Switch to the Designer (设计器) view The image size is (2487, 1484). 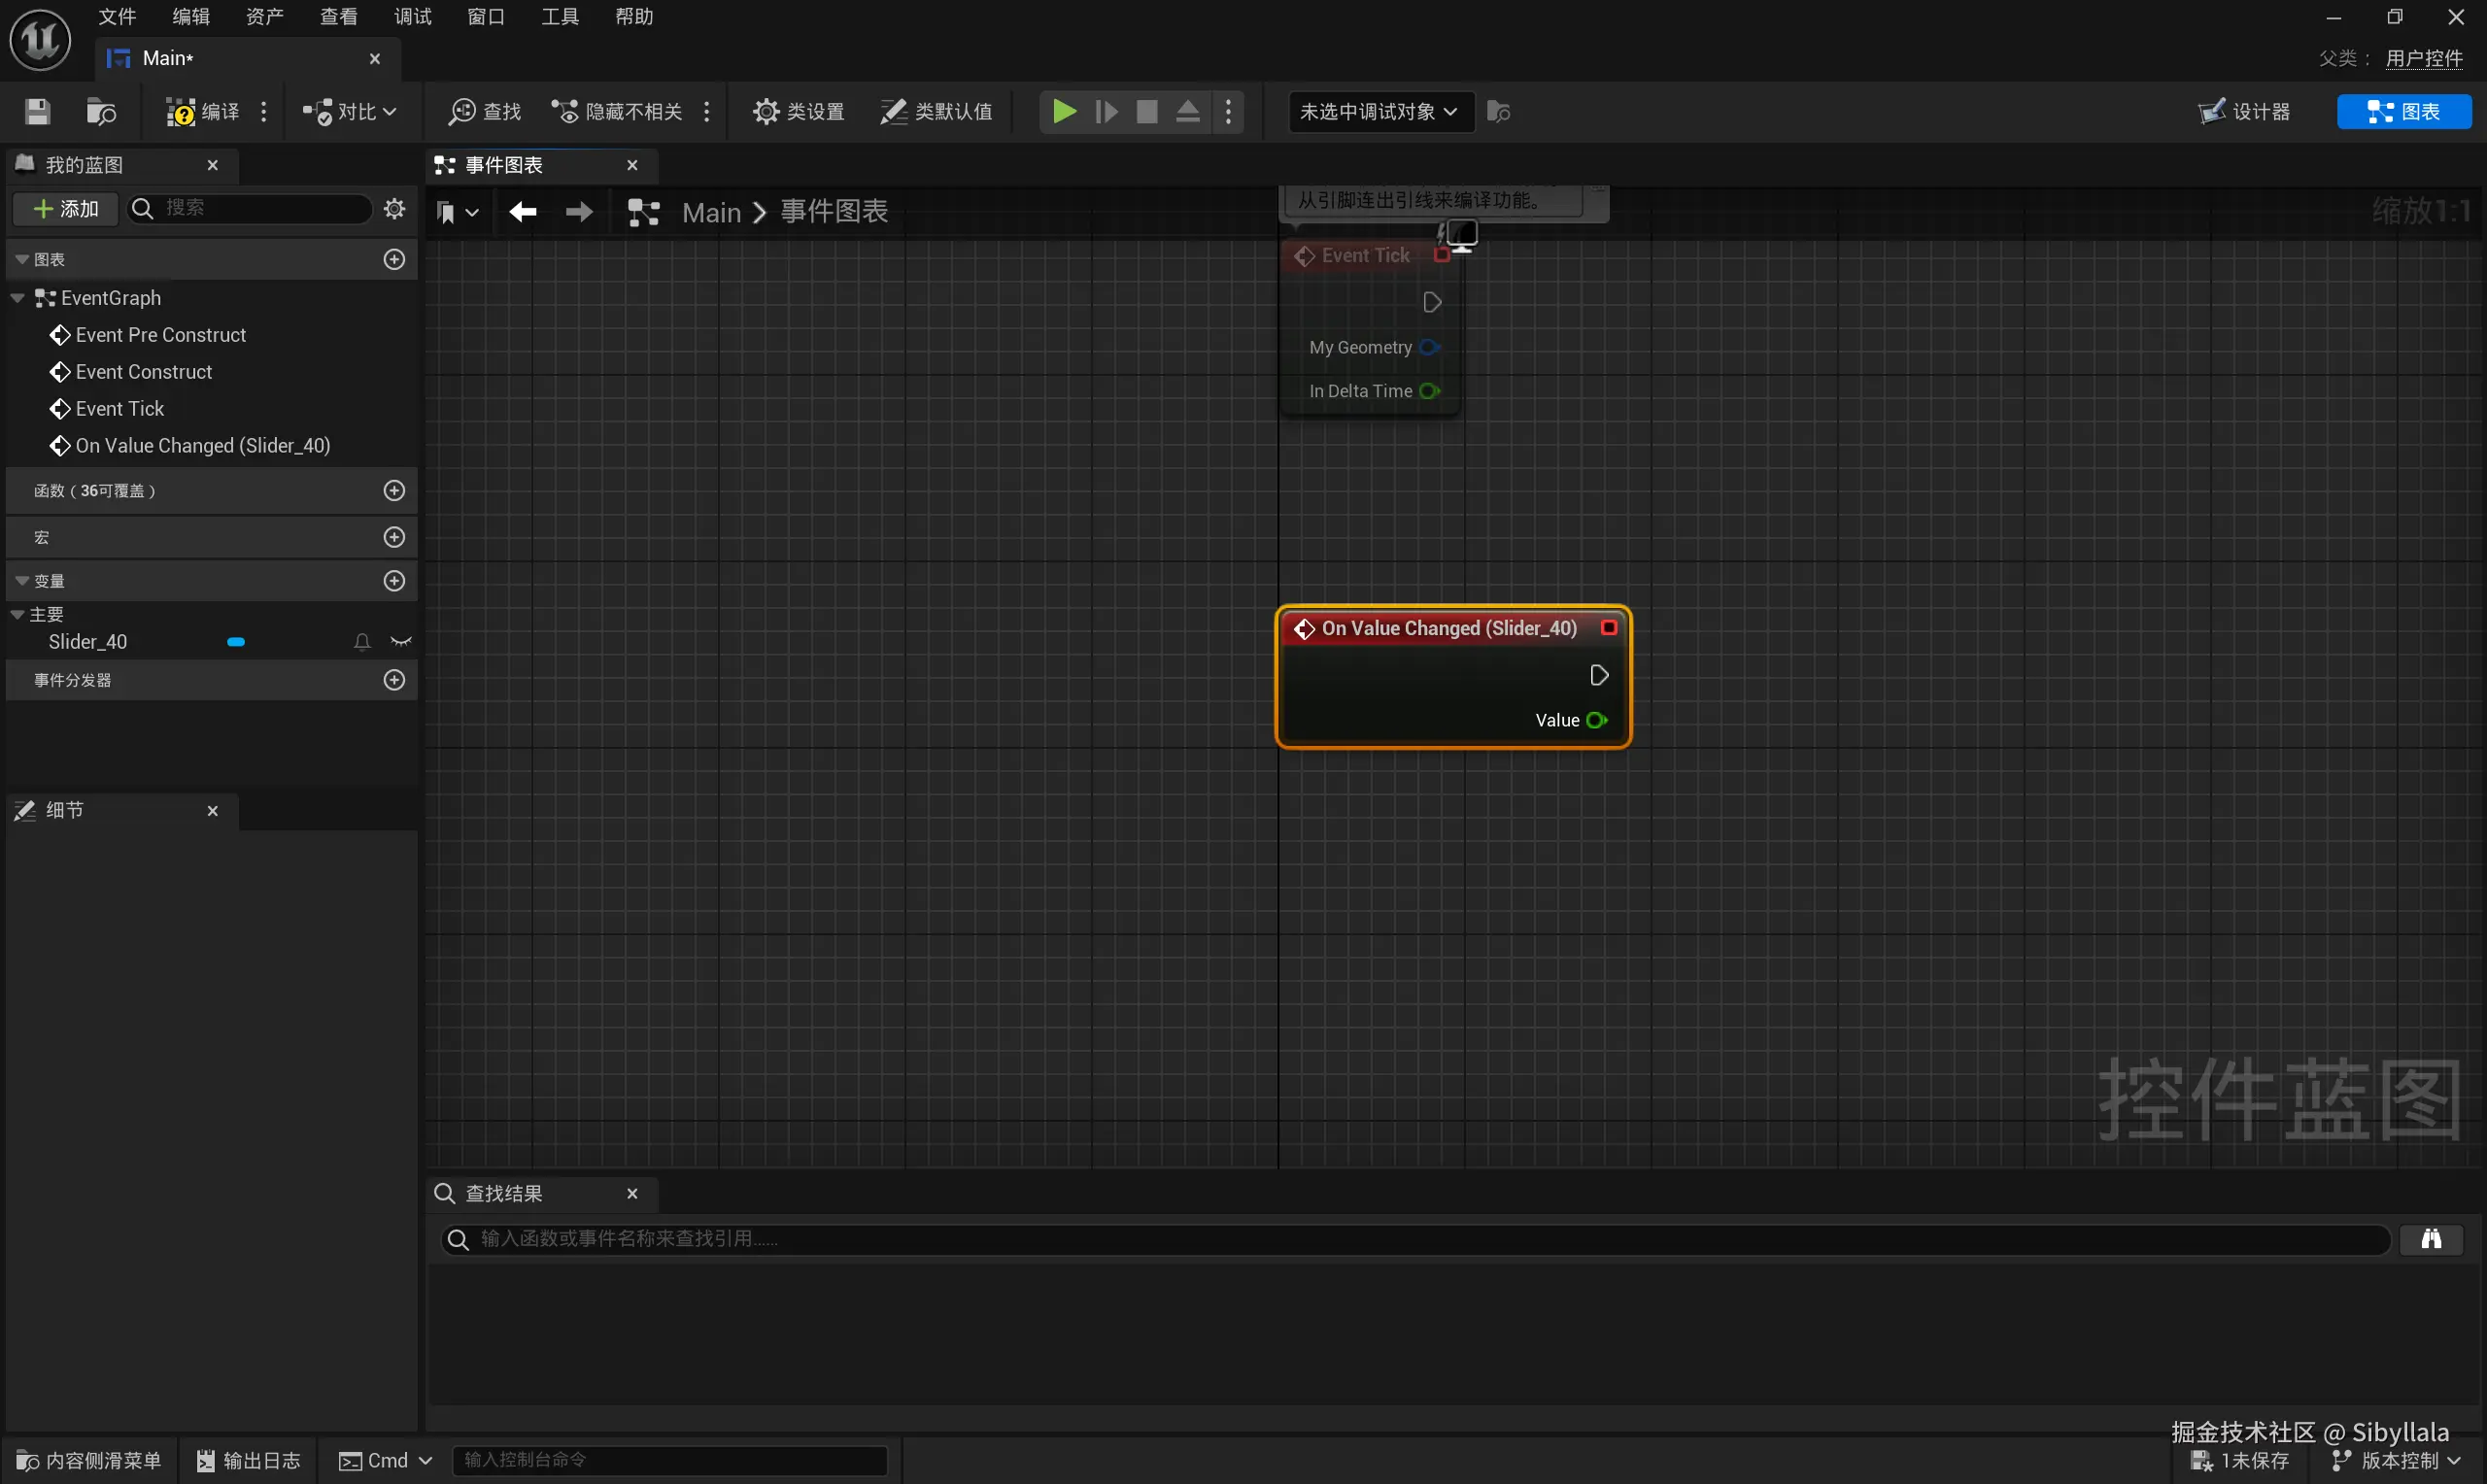click(2244, 111)
